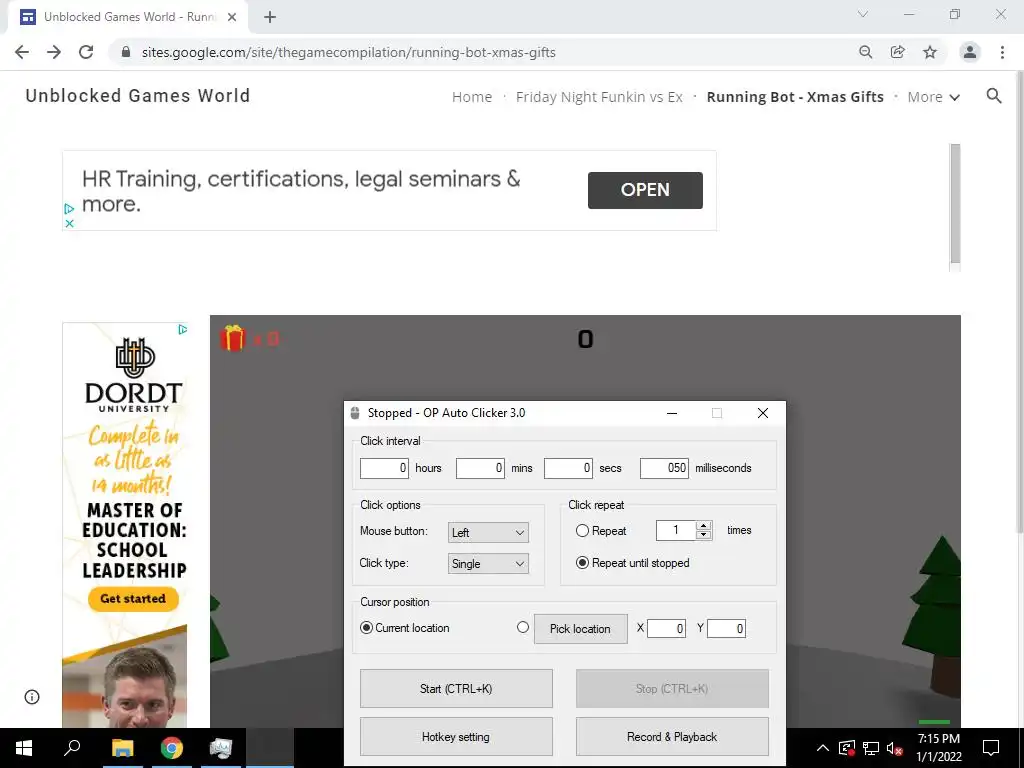Go back using the browser back arrow
1024x768 pixels.
coord(22,52)
